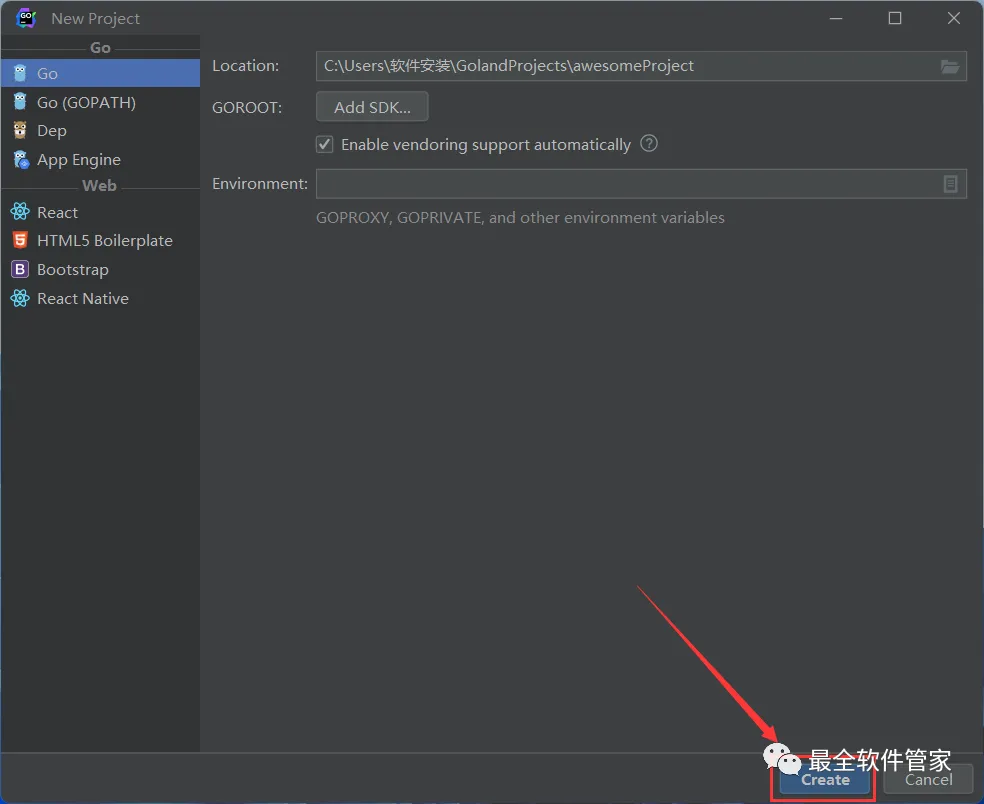The width and height of the screenshot is (984, 804).
Task: Click the GOROOT: label
Action: pyautogui.click(x=247, y=107)
